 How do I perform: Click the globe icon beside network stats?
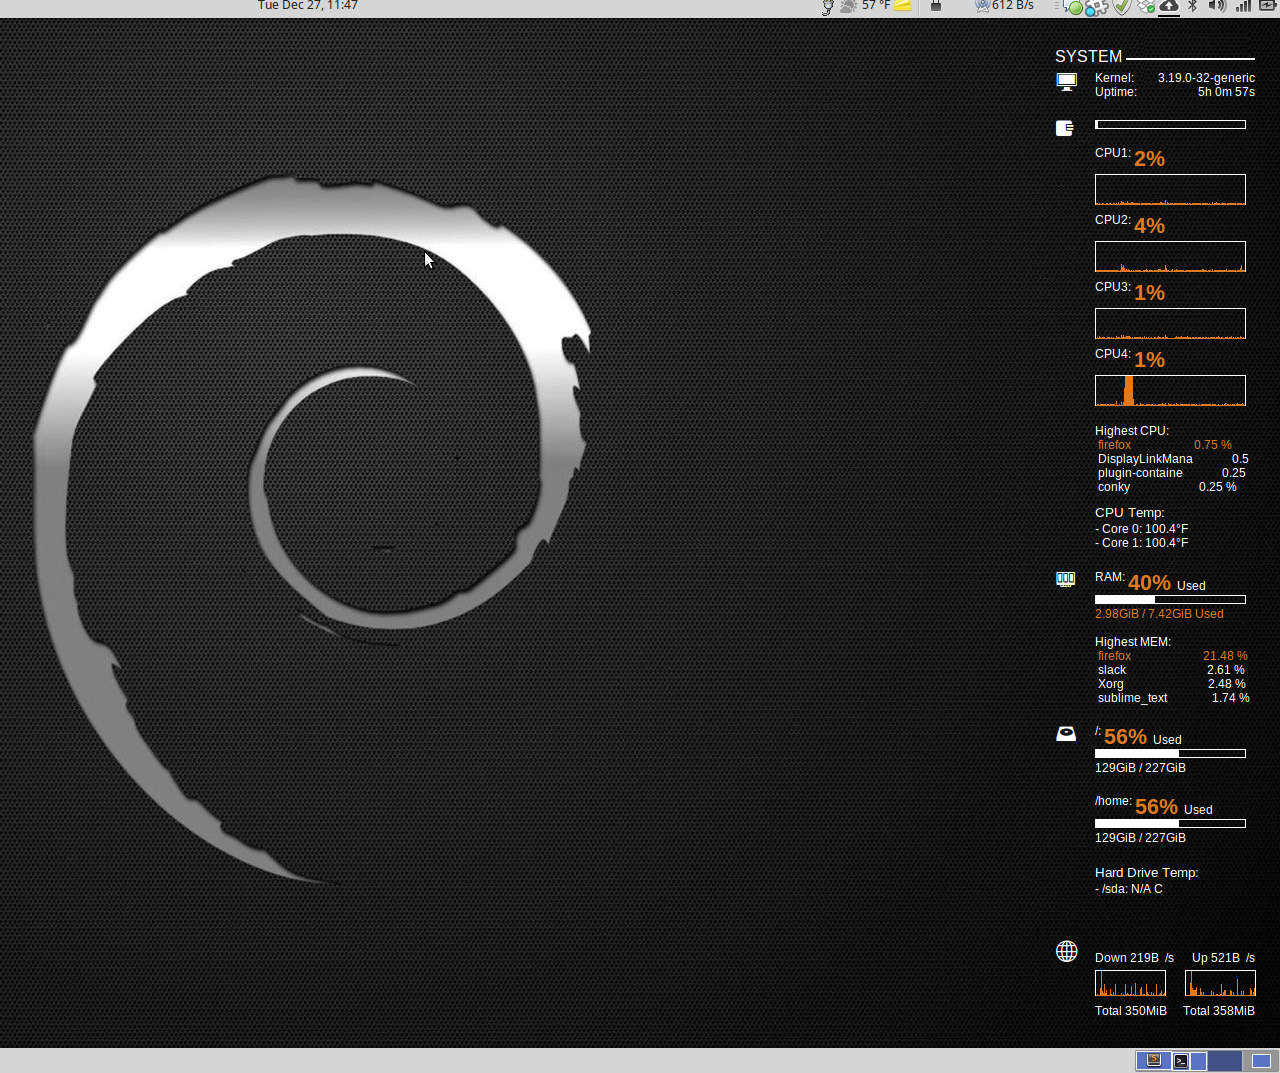click(1067, 951)
